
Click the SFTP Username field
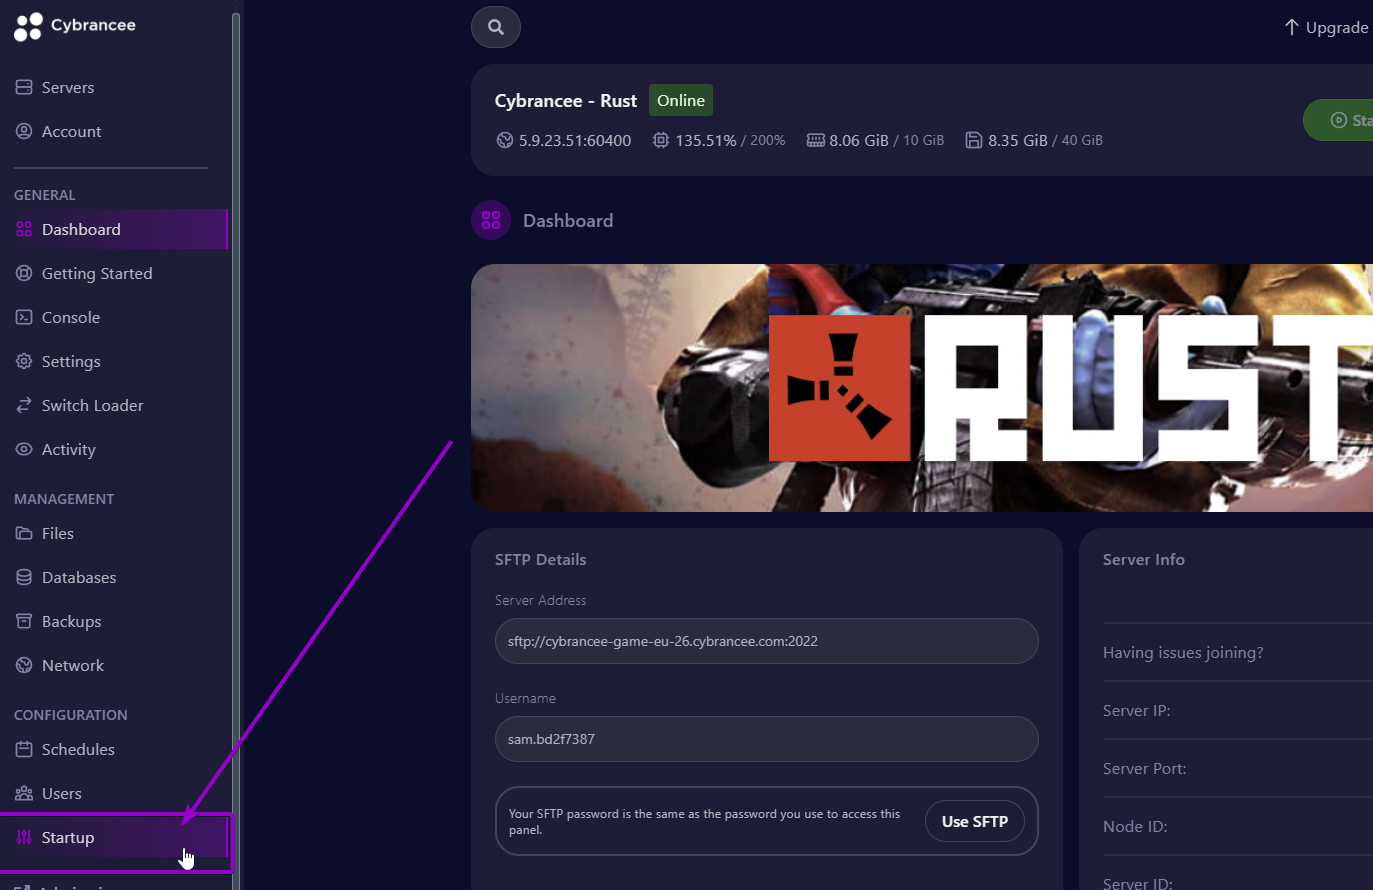[x=766, y=739]
